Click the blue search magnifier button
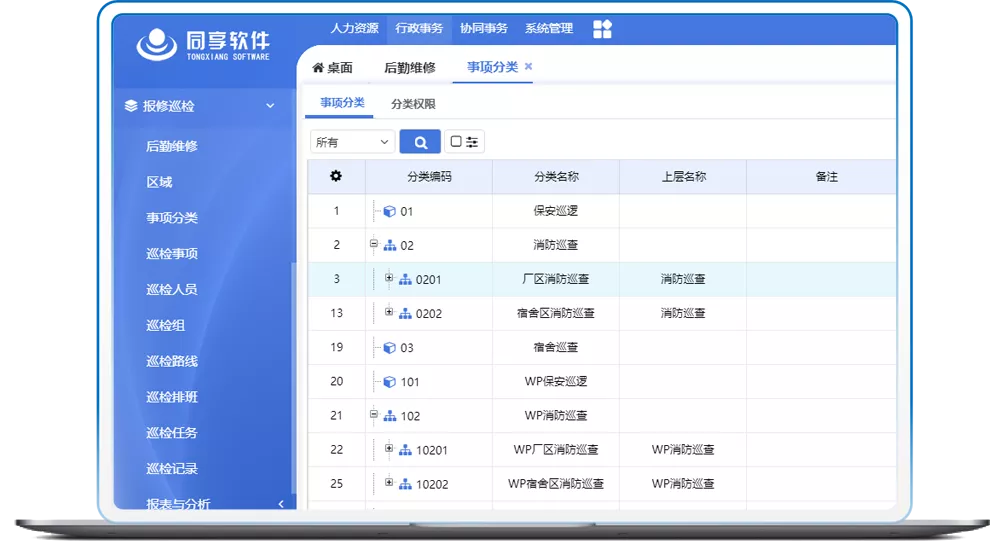This screenshot has width=1000, height=546. coord(420,142)
